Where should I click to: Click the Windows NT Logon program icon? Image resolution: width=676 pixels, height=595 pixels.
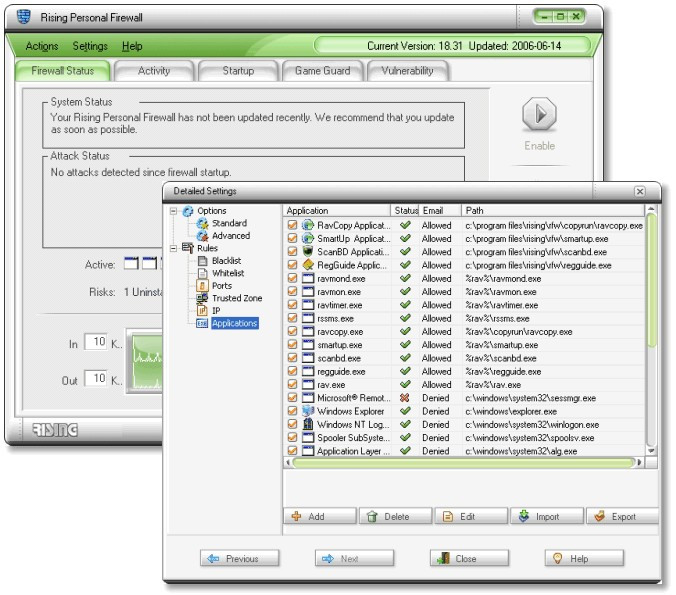[308, 424]
